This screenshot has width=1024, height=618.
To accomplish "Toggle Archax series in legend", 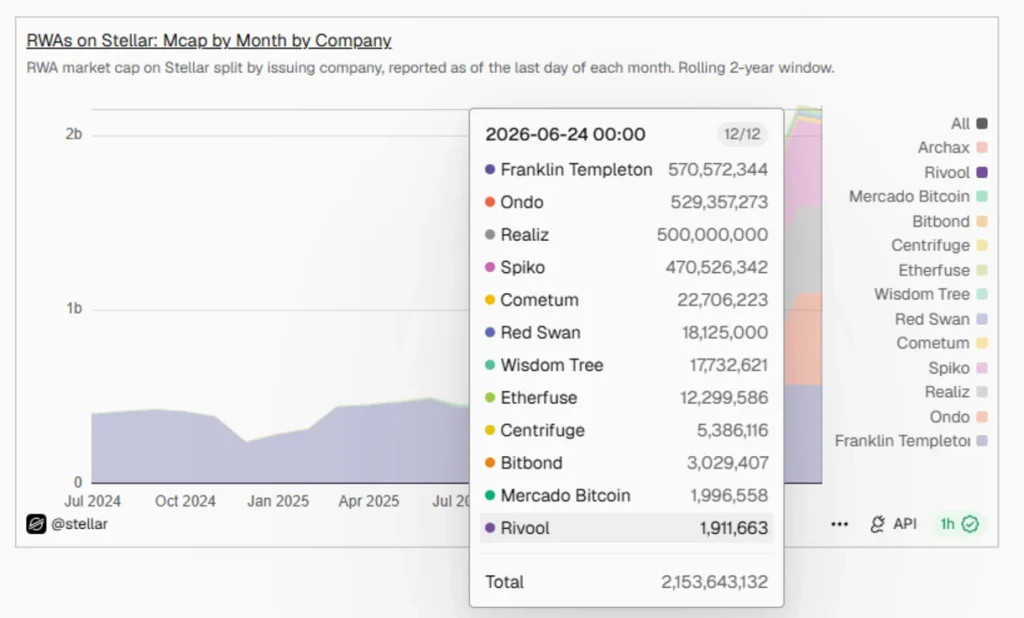I will pos(952,148).
